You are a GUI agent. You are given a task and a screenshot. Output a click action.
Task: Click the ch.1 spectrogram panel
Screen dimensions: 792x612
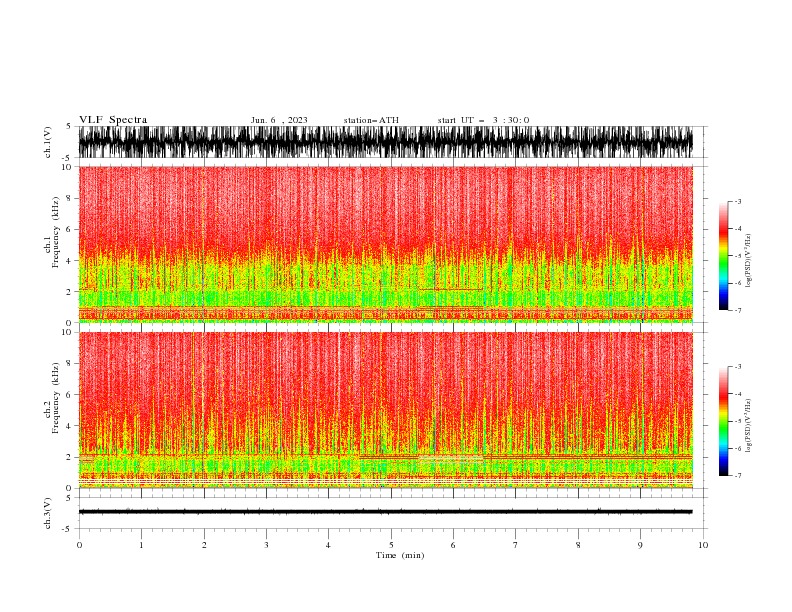tap(385, 244)
